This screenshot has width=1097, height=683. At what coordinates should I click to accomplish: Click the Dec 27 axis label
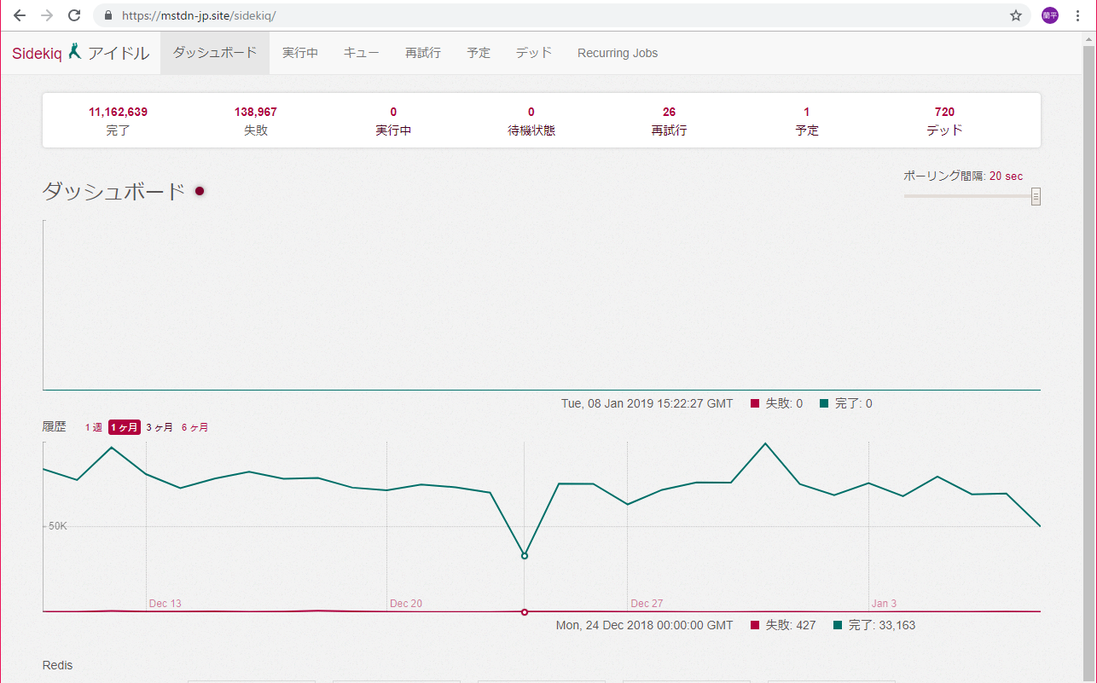pos(646,603)
